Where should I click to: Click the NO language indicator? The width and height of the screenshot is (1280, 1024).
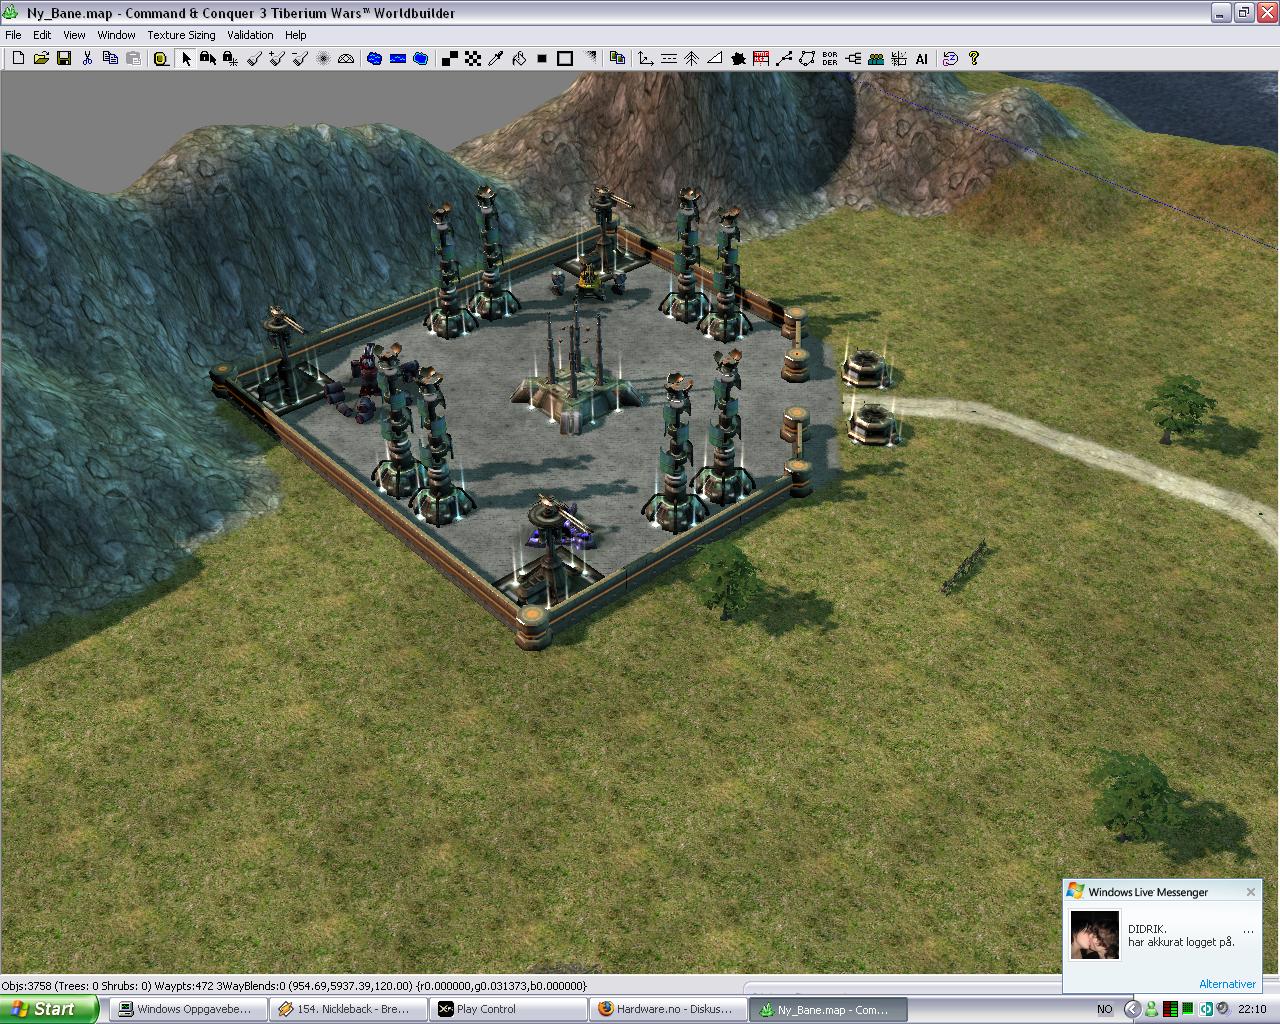click(1104, 1009)
